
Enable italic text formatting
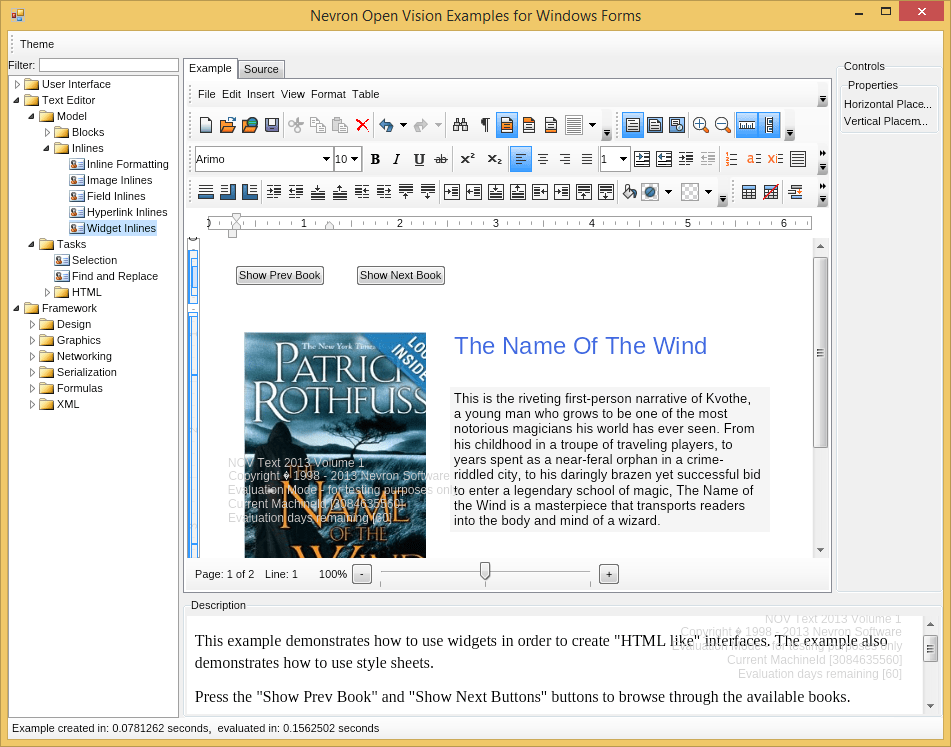[x=394, y=158]
